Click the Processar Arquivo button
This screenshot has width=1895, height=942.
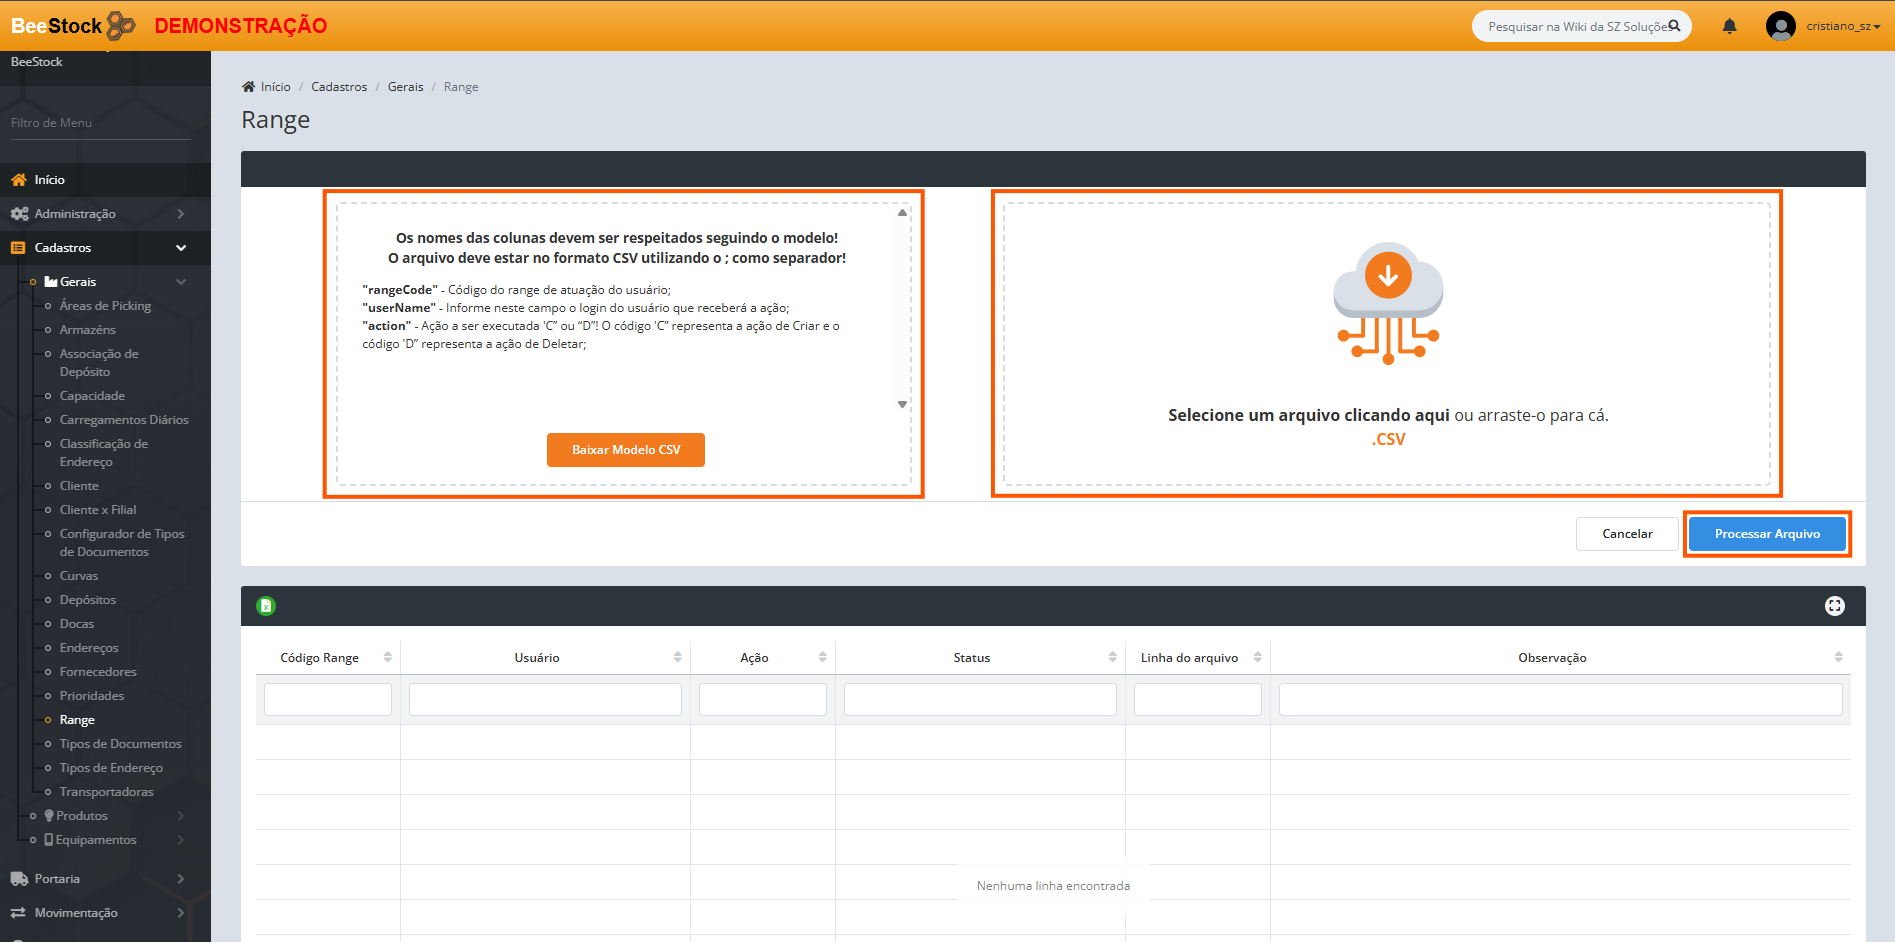click(x=1767, y=534)
